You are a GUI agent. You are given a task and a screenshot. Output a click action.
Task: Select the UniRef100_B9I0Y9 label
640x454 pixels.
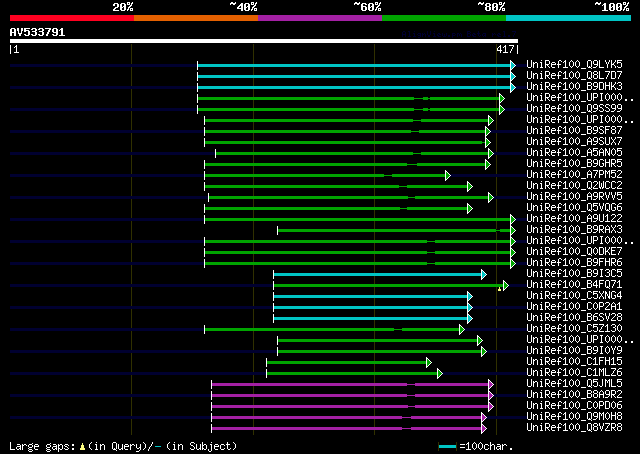tap(574, 351)
